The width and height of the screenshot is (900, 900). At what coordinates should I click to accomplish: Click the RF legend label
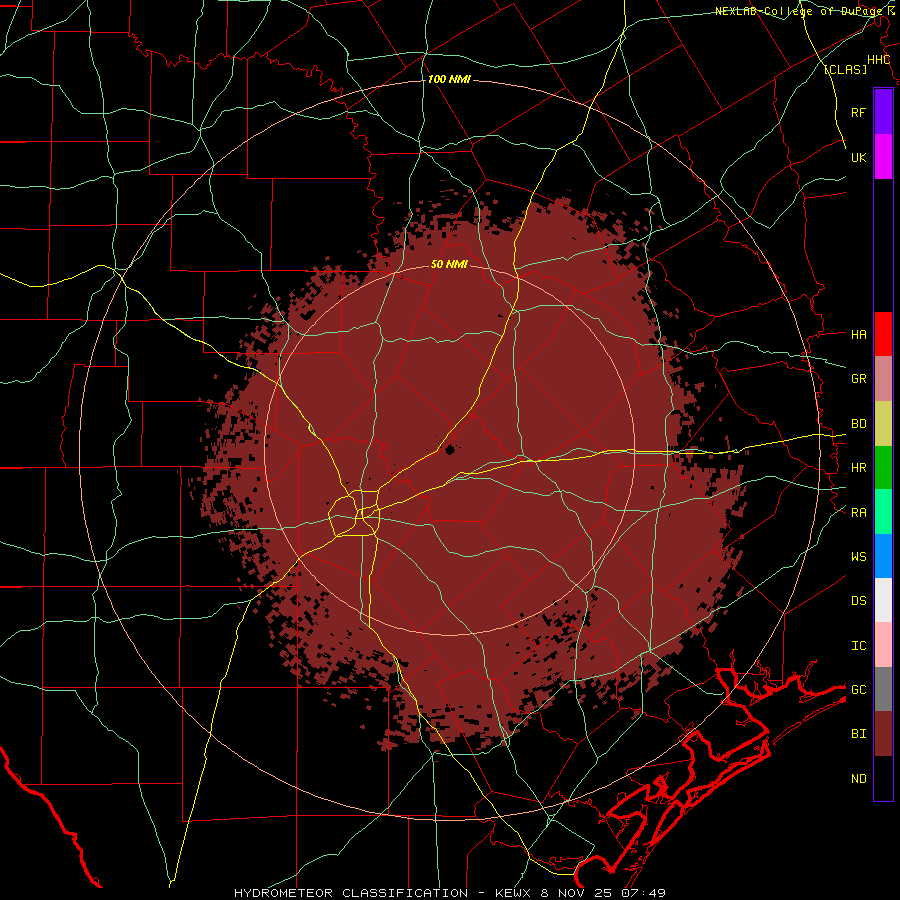[858, 112]
